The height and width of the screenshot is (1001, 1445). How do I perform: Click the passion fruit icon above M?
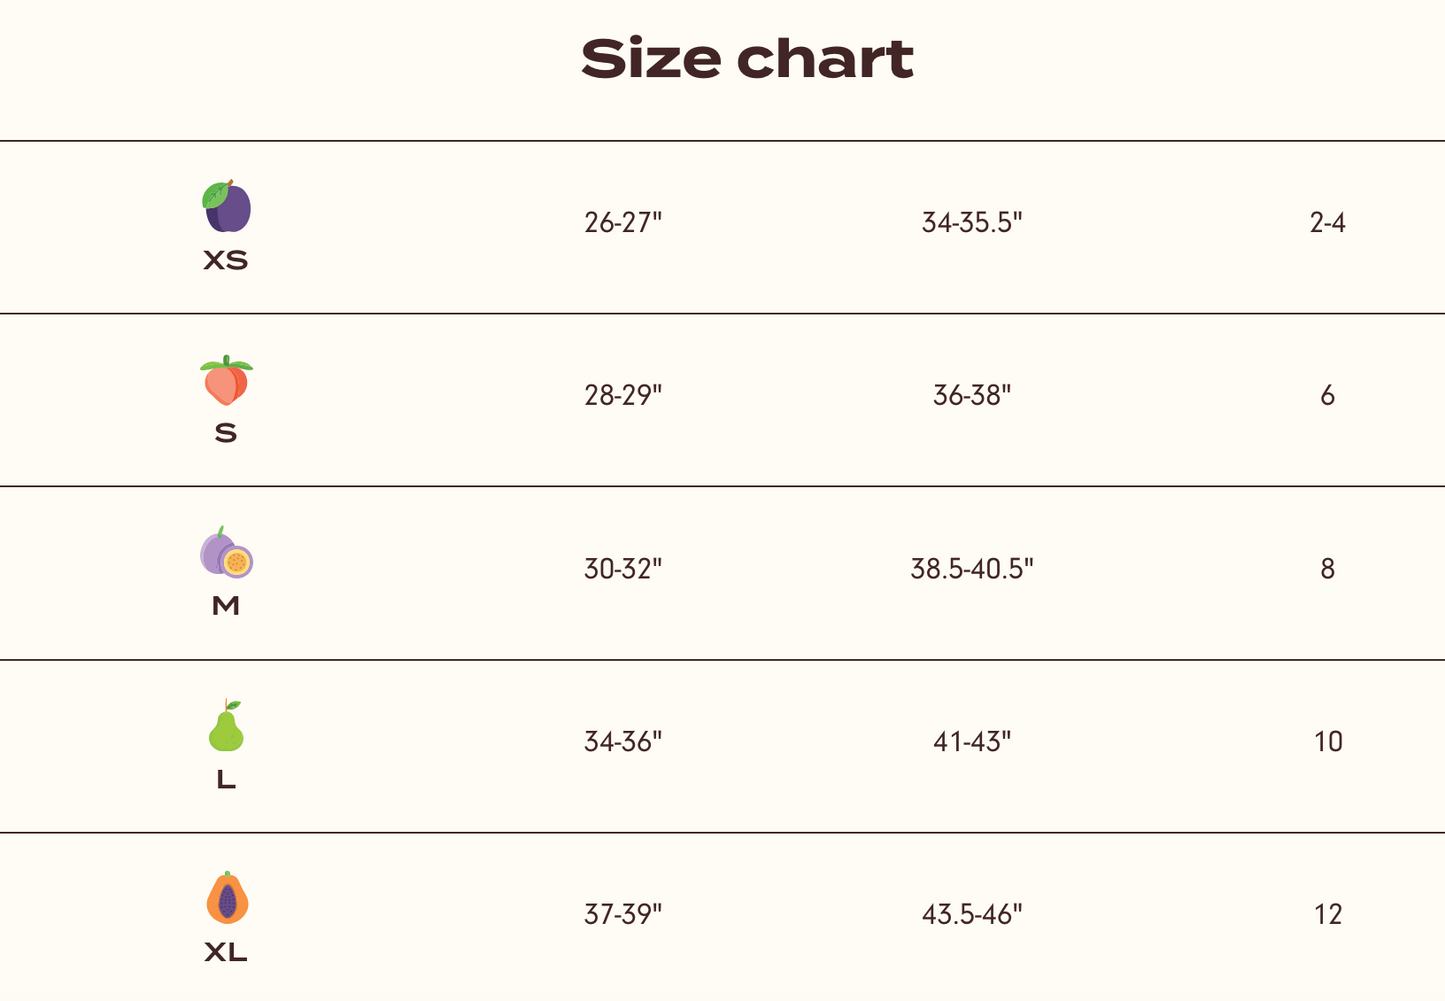click(226, 553)
